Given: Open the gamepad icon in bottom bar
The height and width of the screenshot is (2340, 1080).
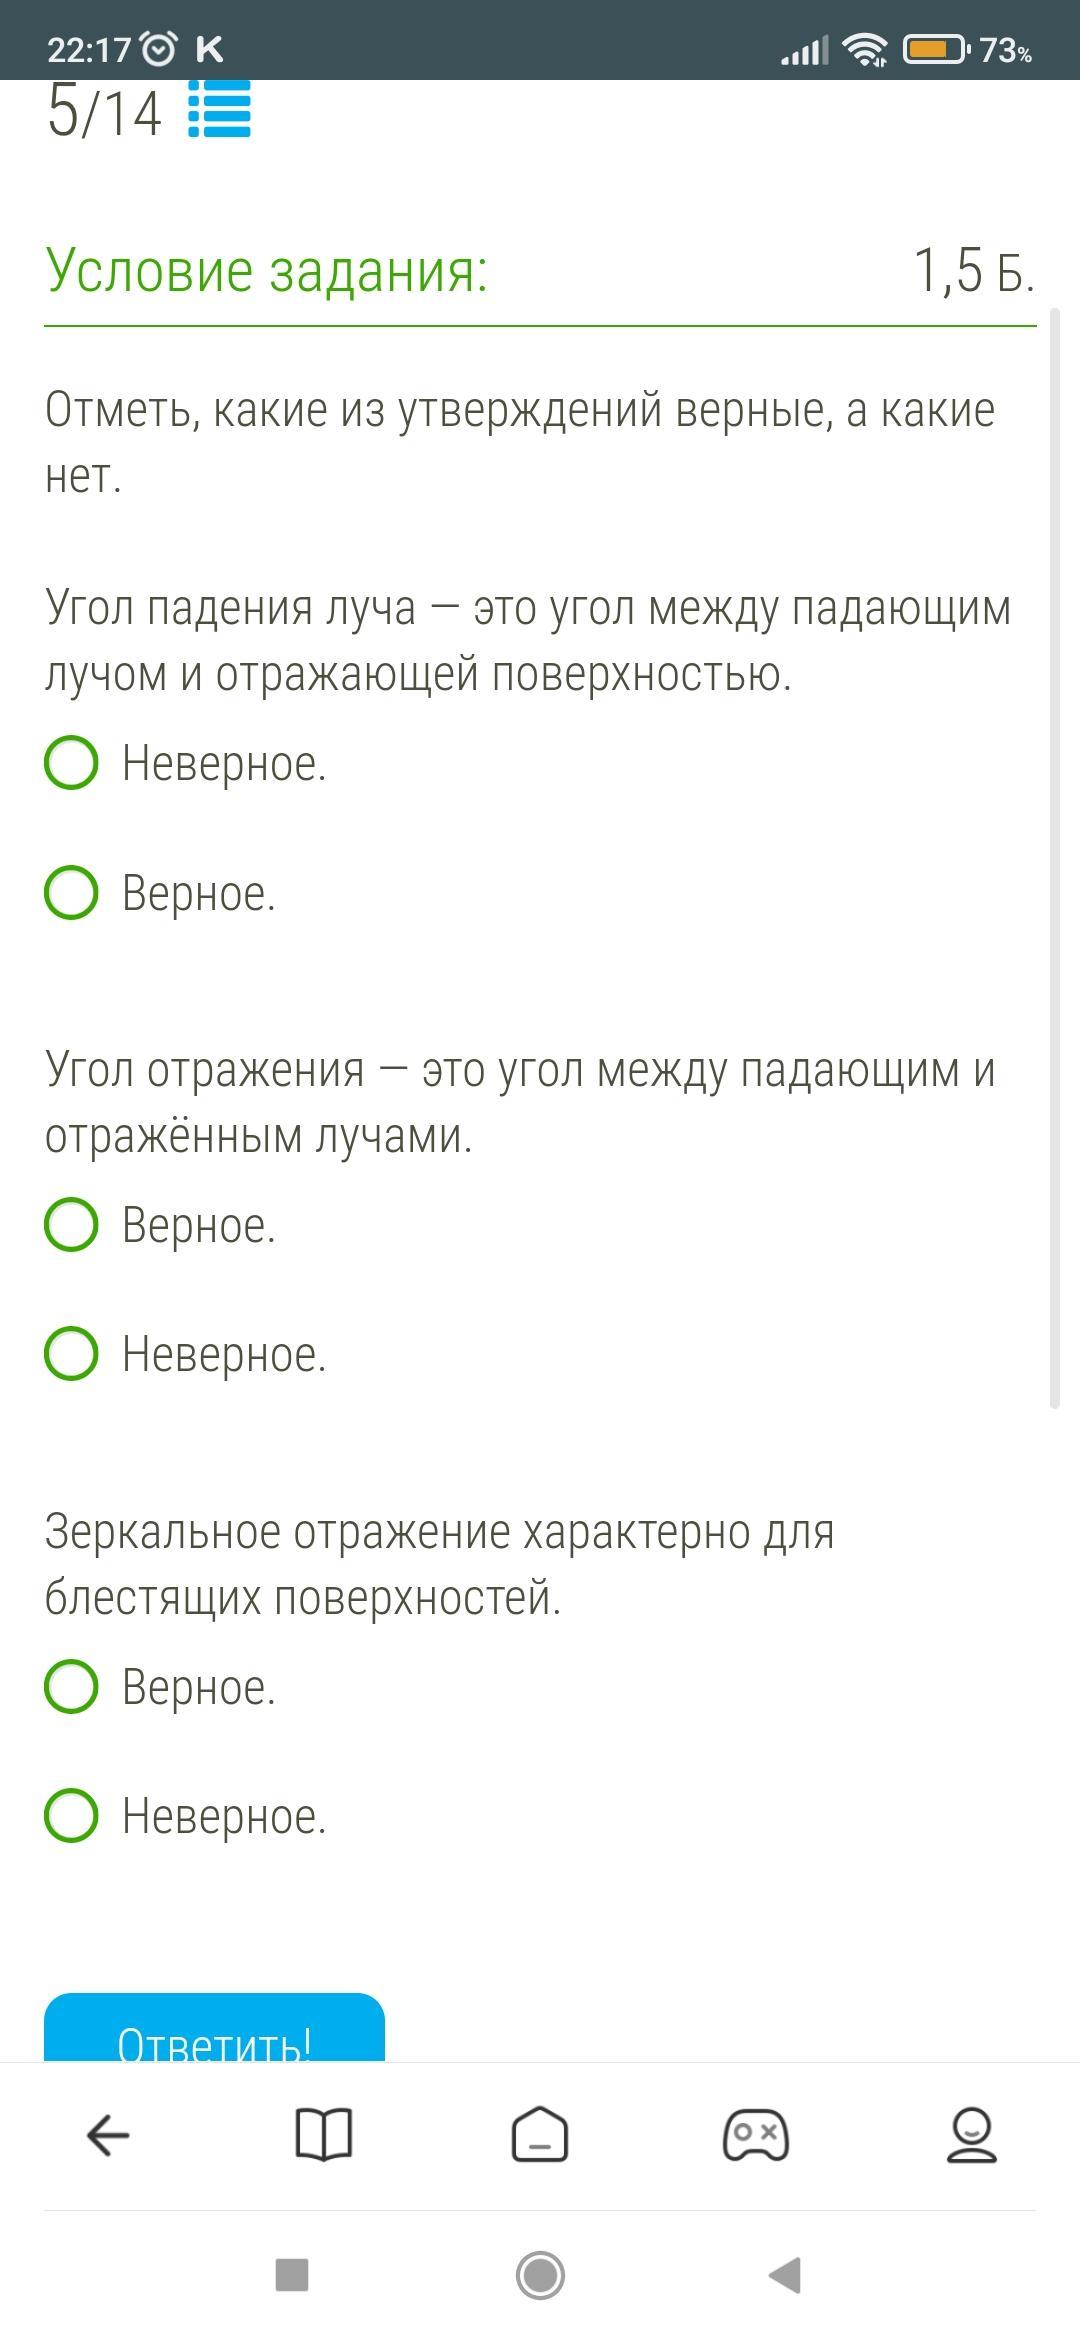Looking at the screenshot, I should click(756, 2135).
